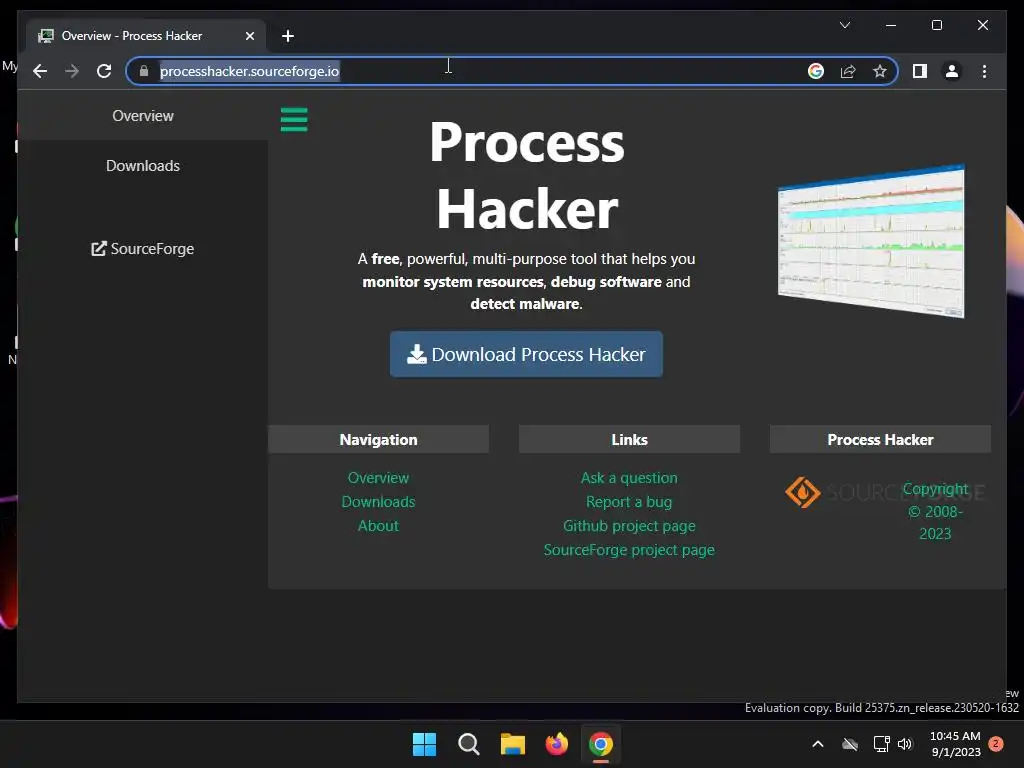
Task: Open SourceForge external link in sidebar
Action: point(142,249)
